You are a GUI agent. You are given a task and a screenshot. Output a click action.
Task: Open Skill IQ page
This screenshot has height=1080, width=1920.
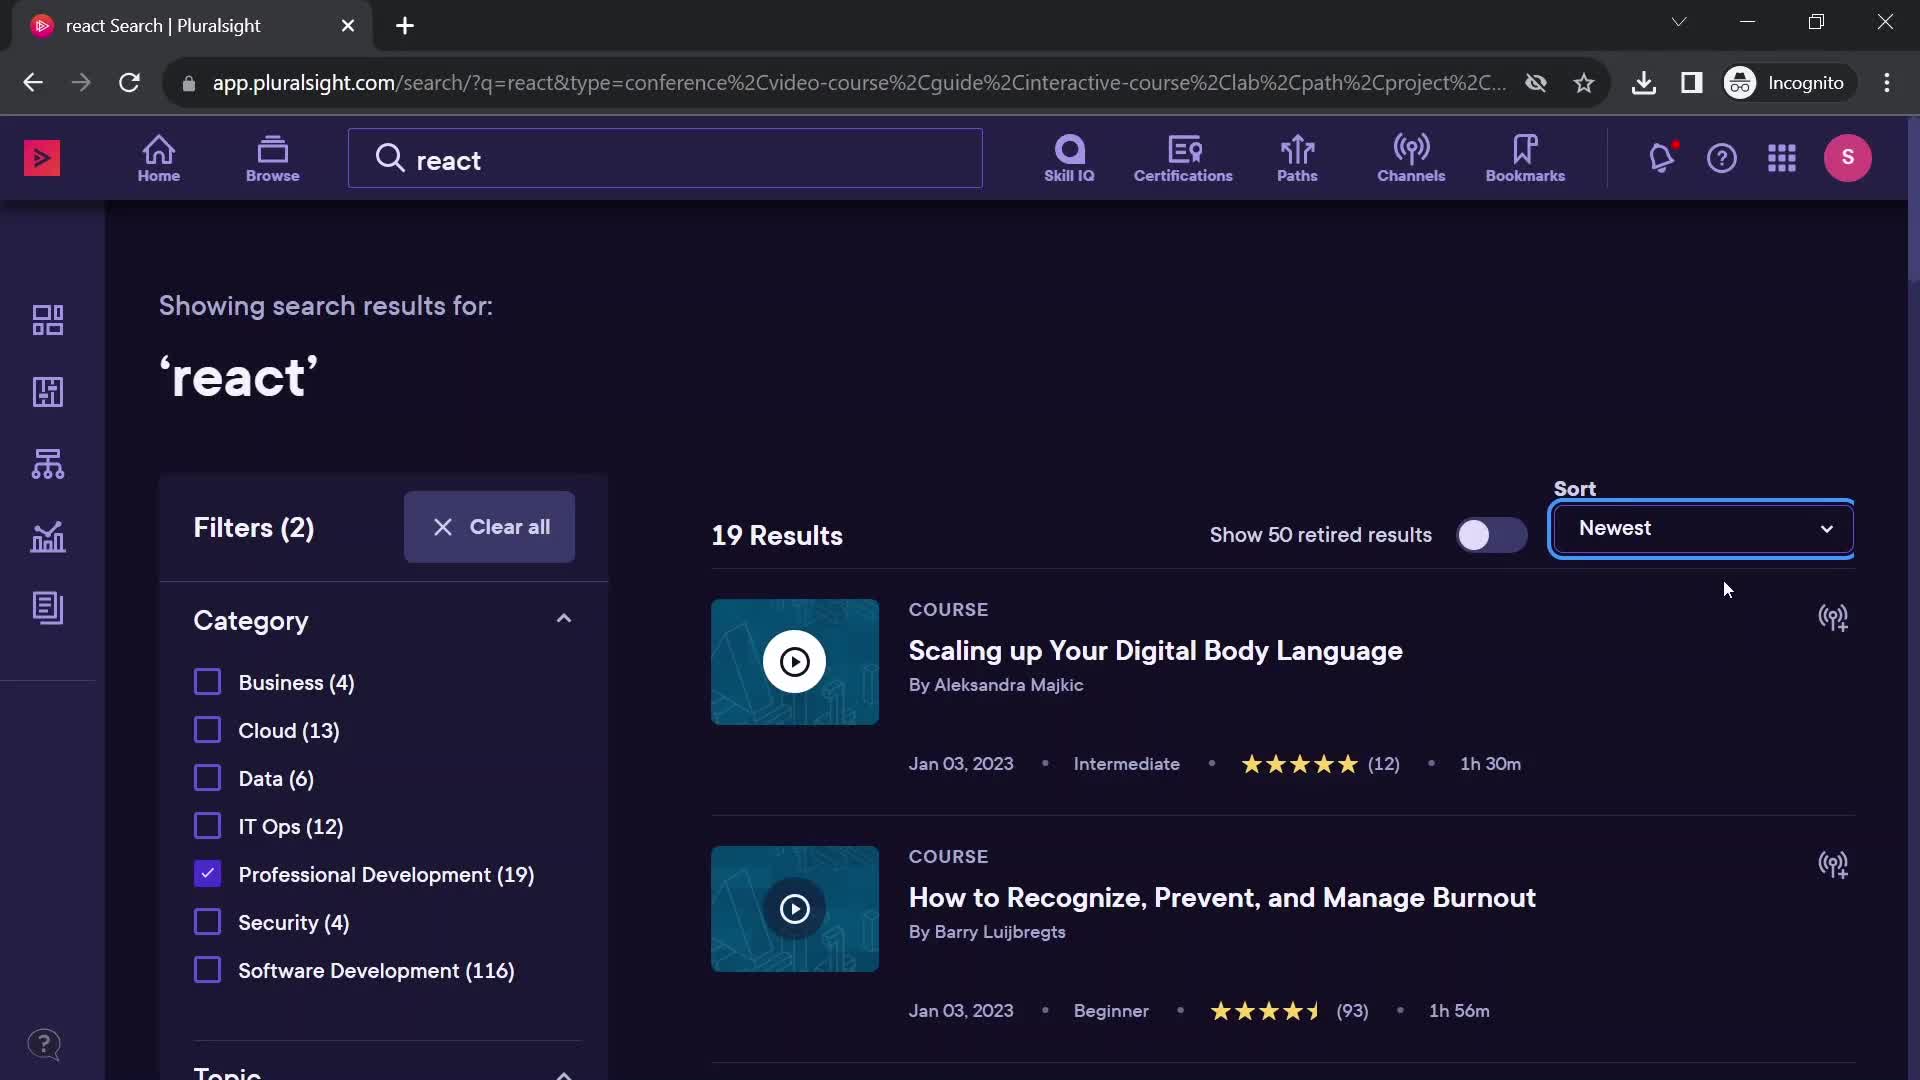point(1069,158)
